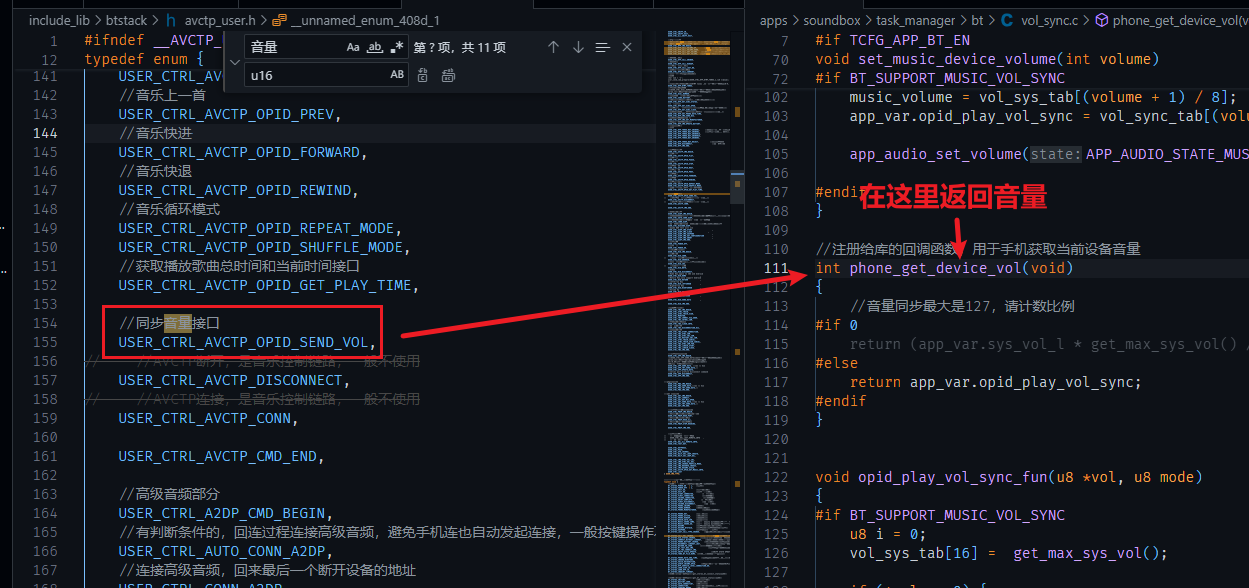
Task: Select btstack in the left breadcrumb
Action: coord(128,20)
